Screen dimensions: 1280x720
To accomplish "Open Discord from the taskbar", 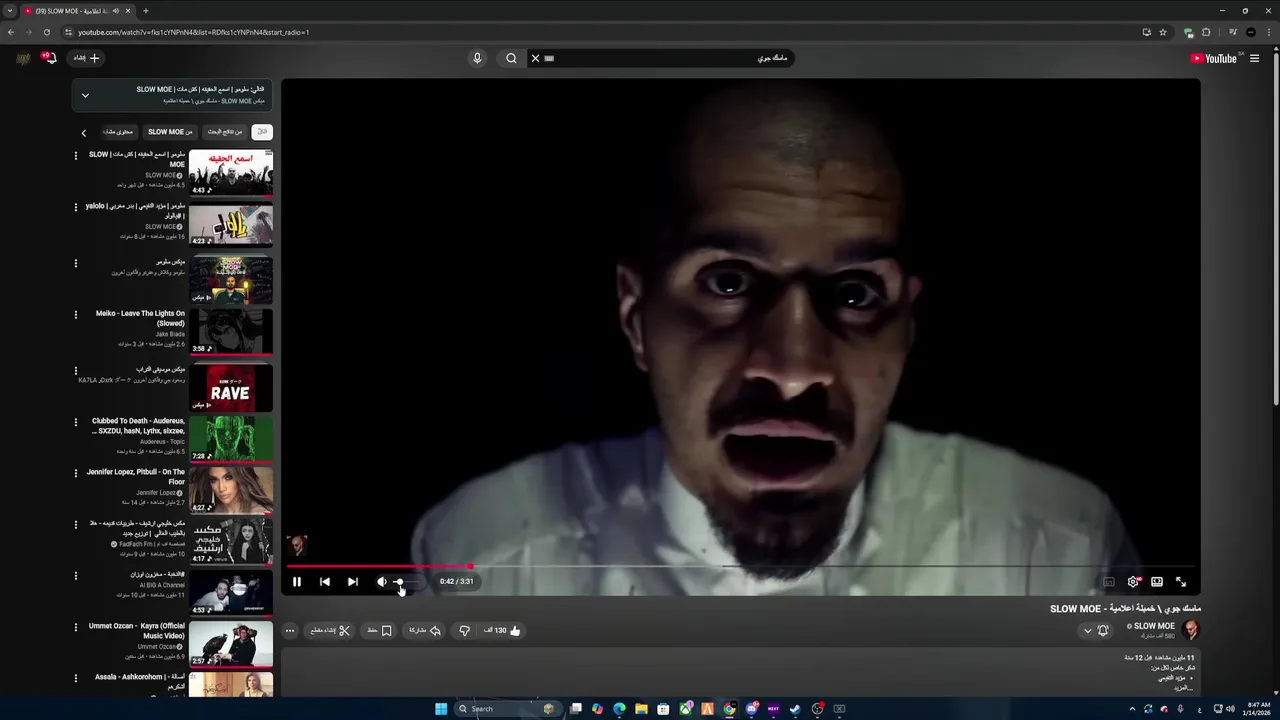I will pyautogui.click(x=751, y=709).
